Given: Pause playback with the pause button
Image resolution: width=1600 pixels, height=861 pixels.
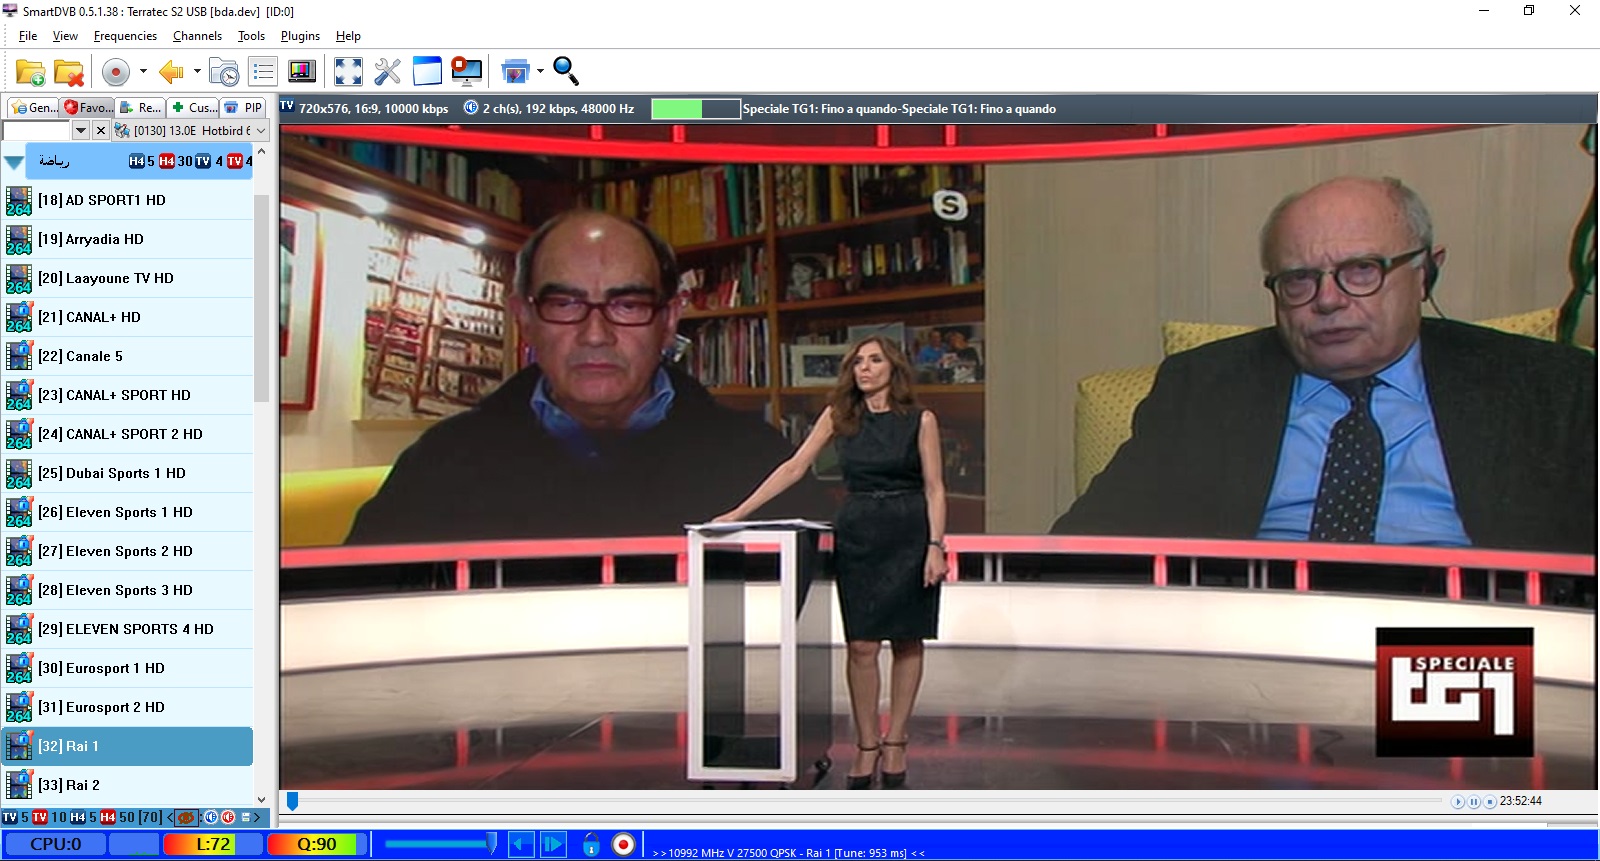Looking at the screenshot, I should 1474,802.
